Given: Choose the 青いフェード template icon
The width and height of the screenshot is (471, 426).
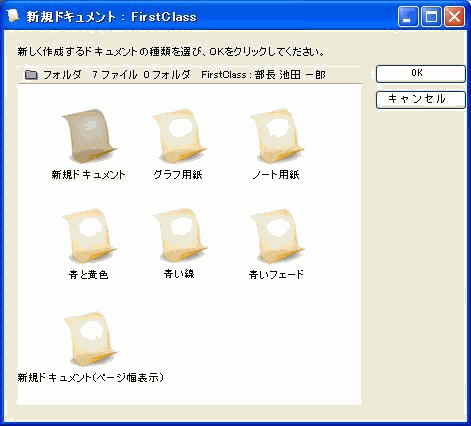Looking at the screenshot, I should 276,236.
